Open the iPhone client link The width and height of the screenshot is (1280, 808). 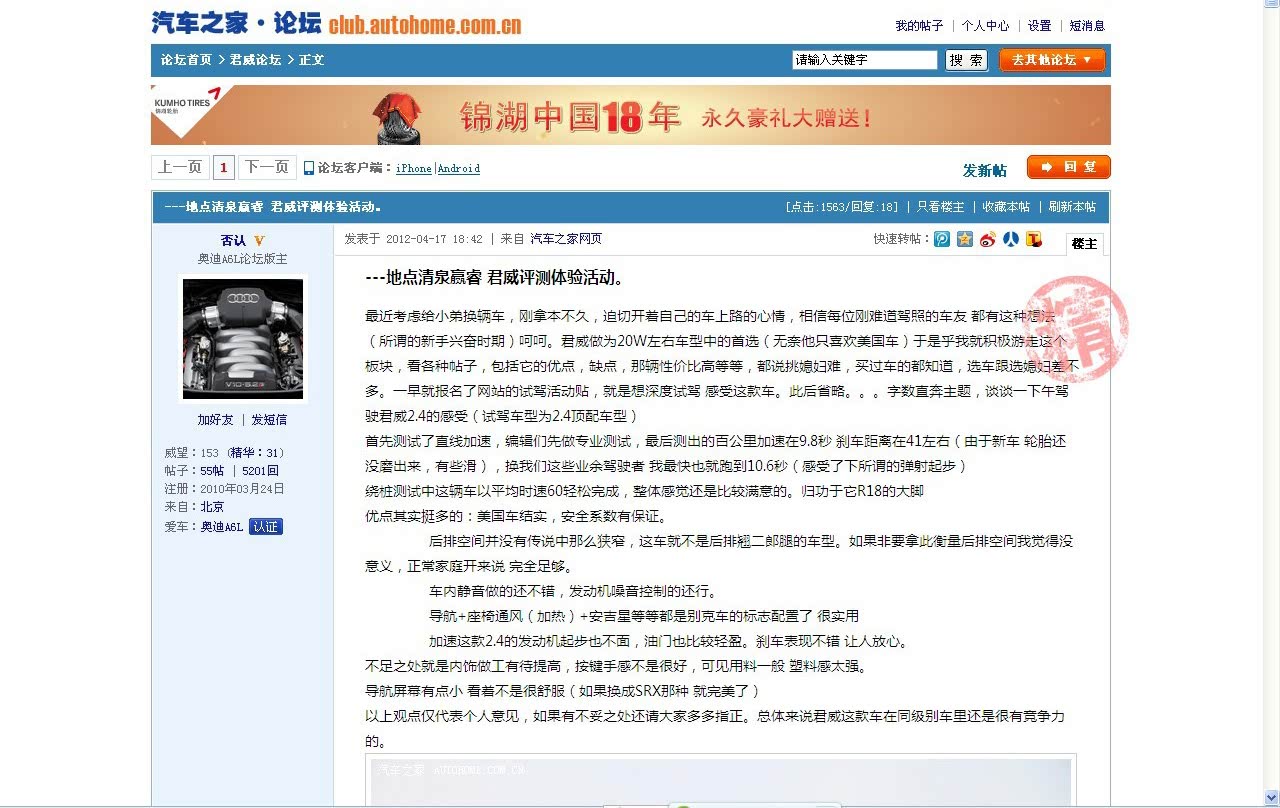(x=414, y=169)
